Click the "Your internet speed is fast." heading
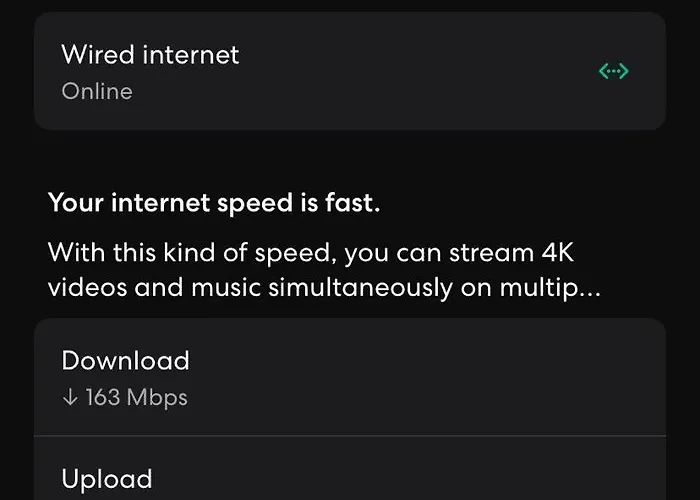Screen dimensions: 700x500 pyautogui.click(x=214, y=203)
